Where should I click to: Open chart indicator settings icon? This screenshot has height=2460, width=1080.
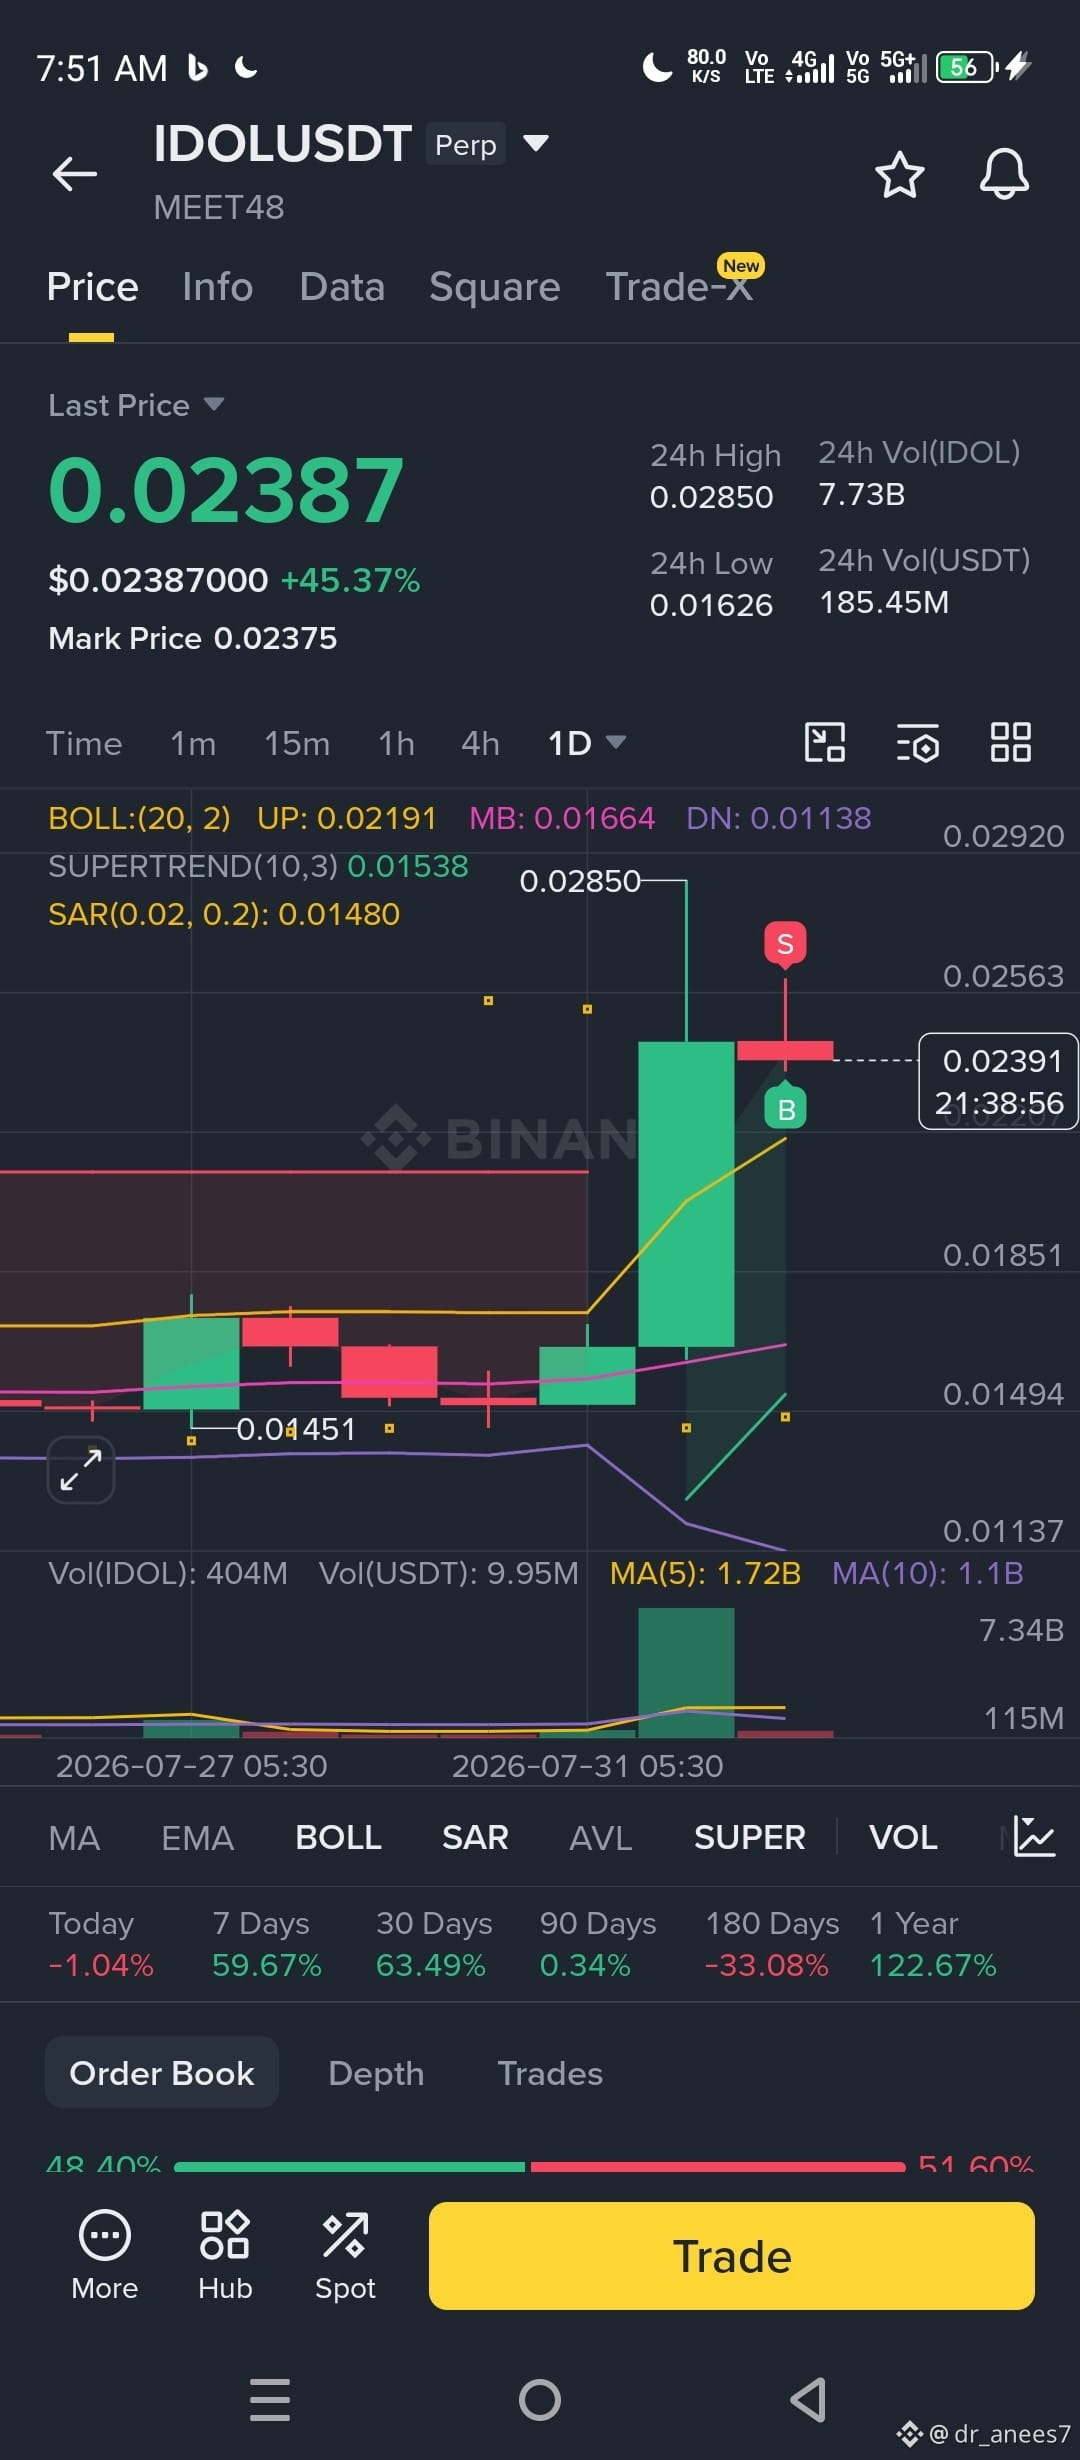pyautogui.click(x=917, y=743)
